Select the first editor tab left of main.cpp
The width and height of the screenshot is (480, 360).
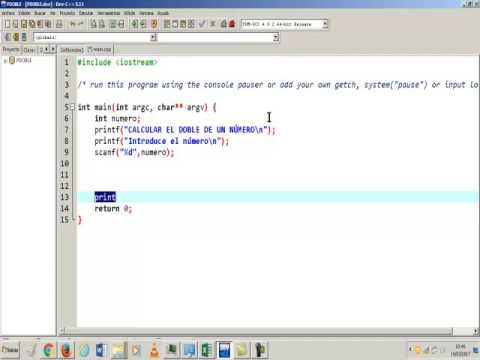click(72, 50)
